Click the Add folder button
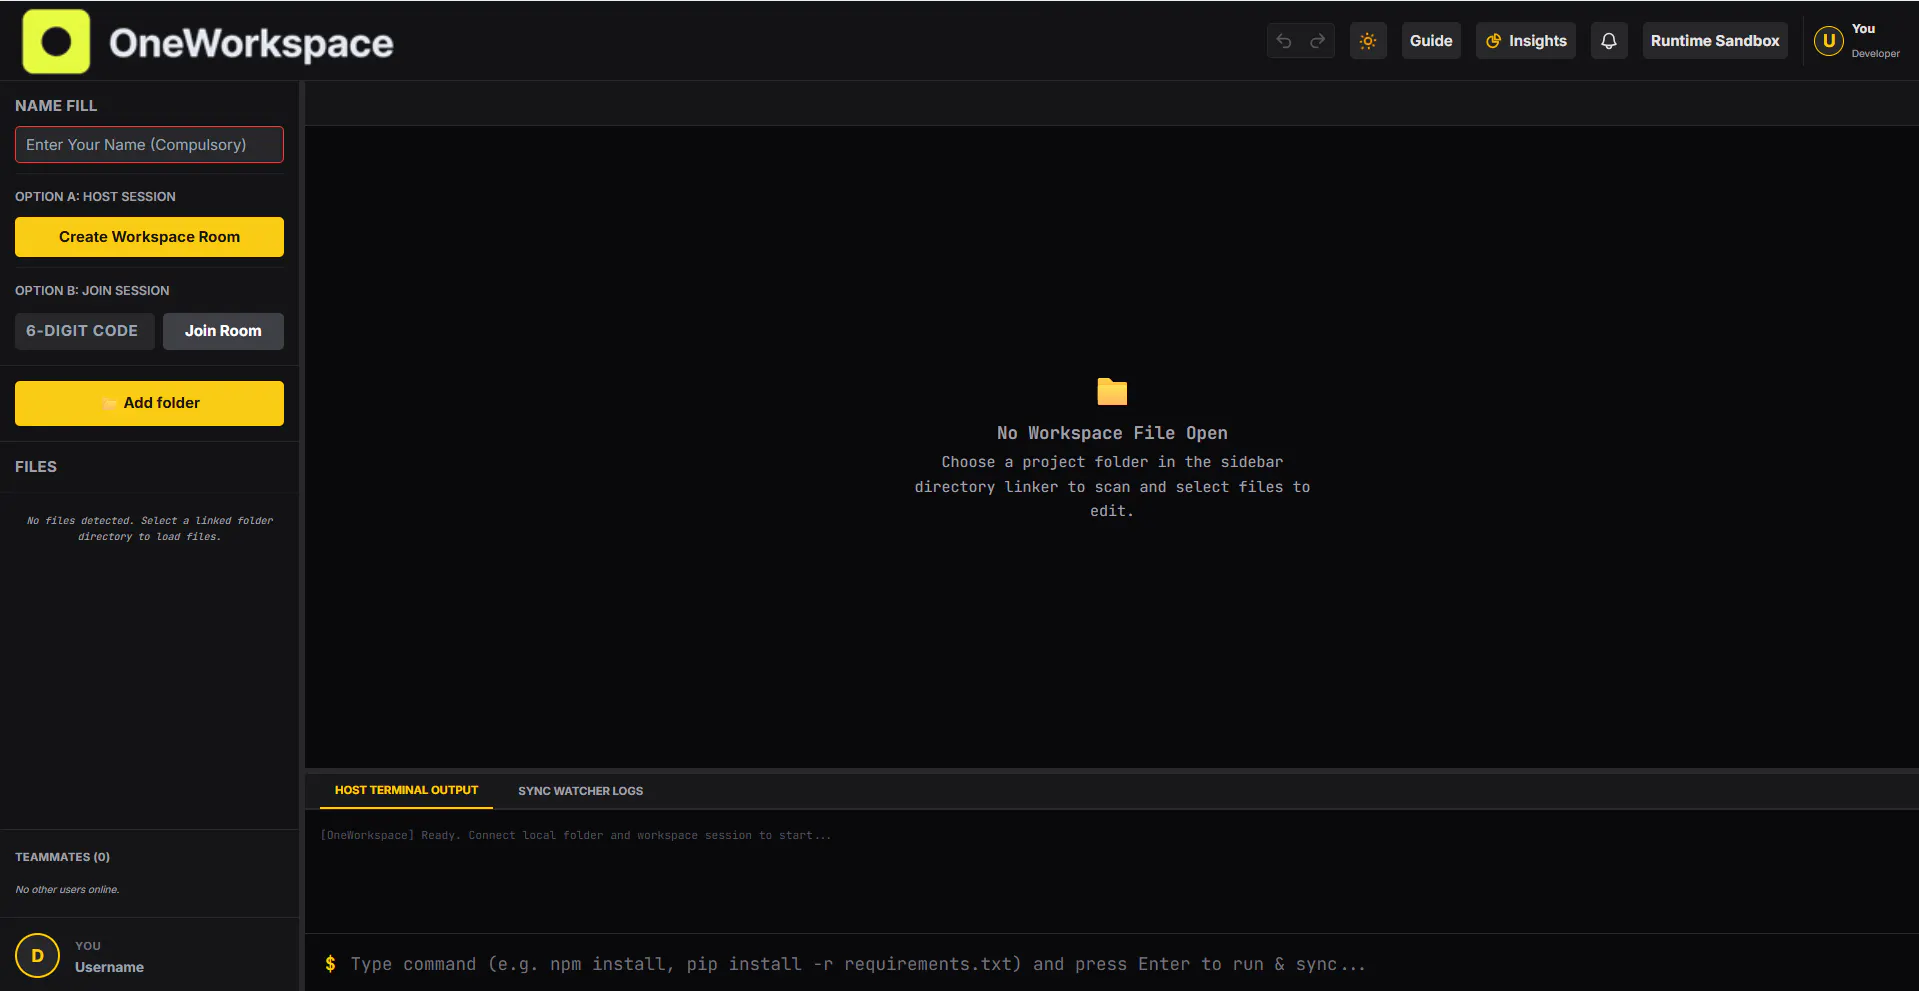The height and width of the screenshot is (991, 1919). tap(149, 403)
